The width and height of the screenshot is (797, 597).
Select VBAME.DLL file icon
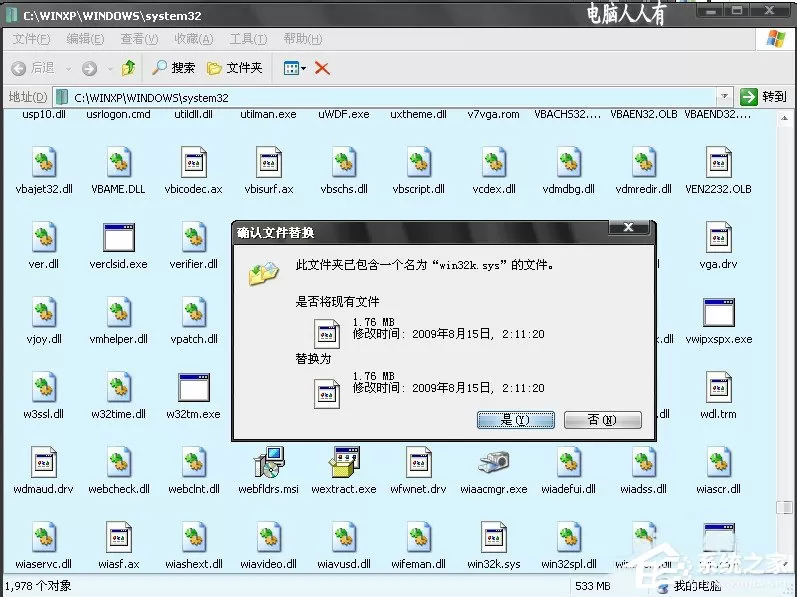point(119,163)
